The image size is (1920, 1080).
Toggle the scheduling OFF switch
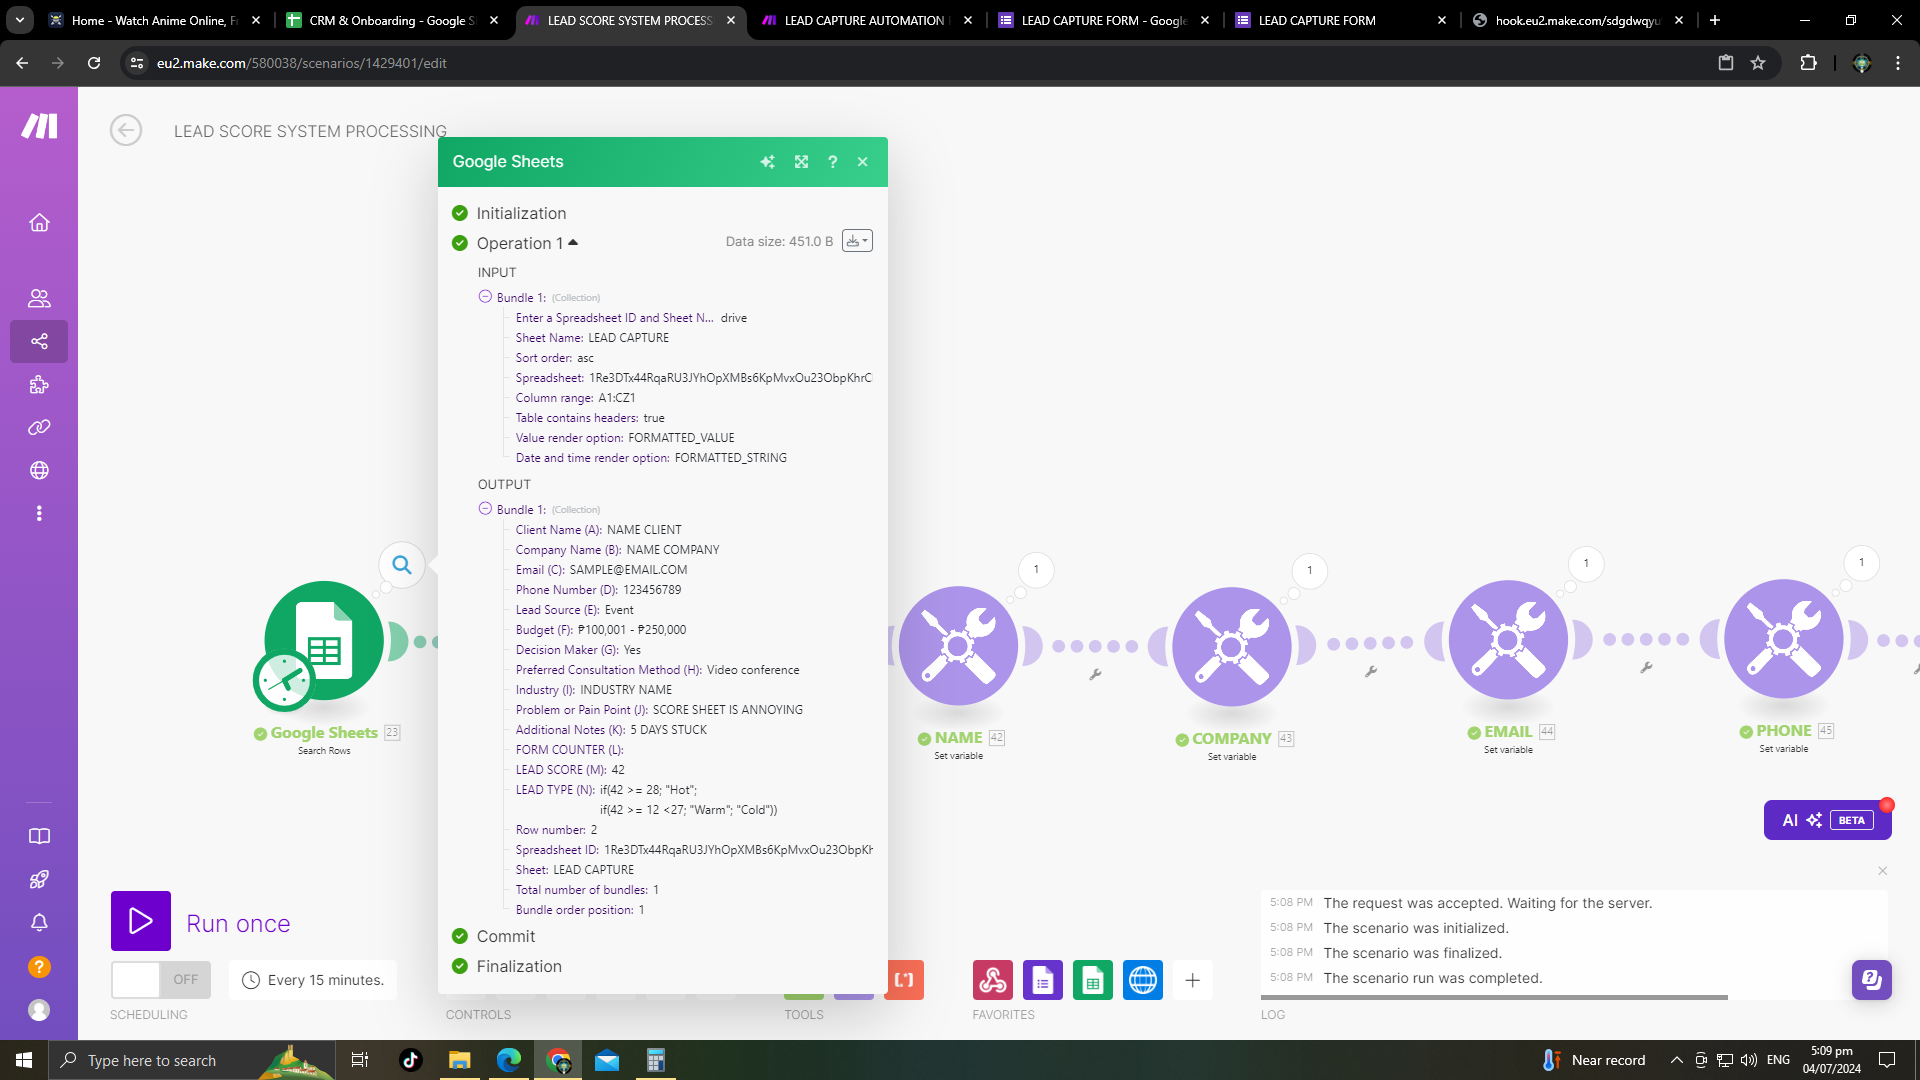point(161,980)
